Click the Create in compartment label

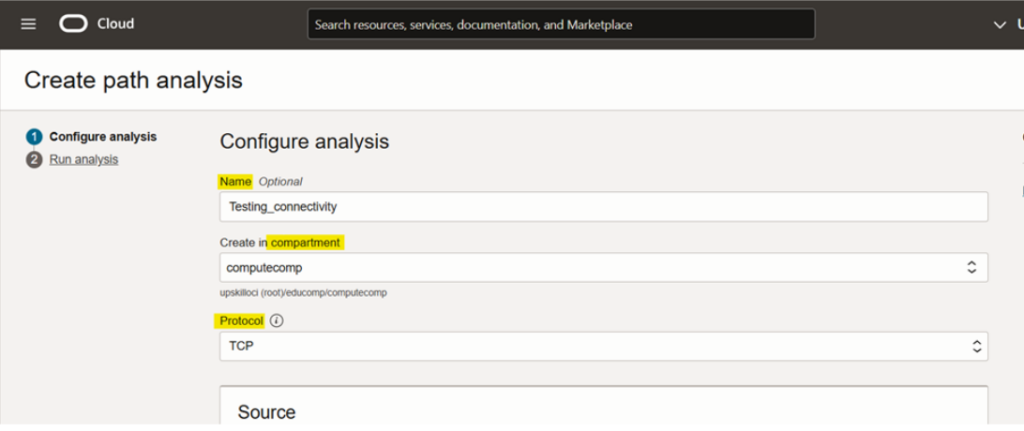click(x=281, y=242)
